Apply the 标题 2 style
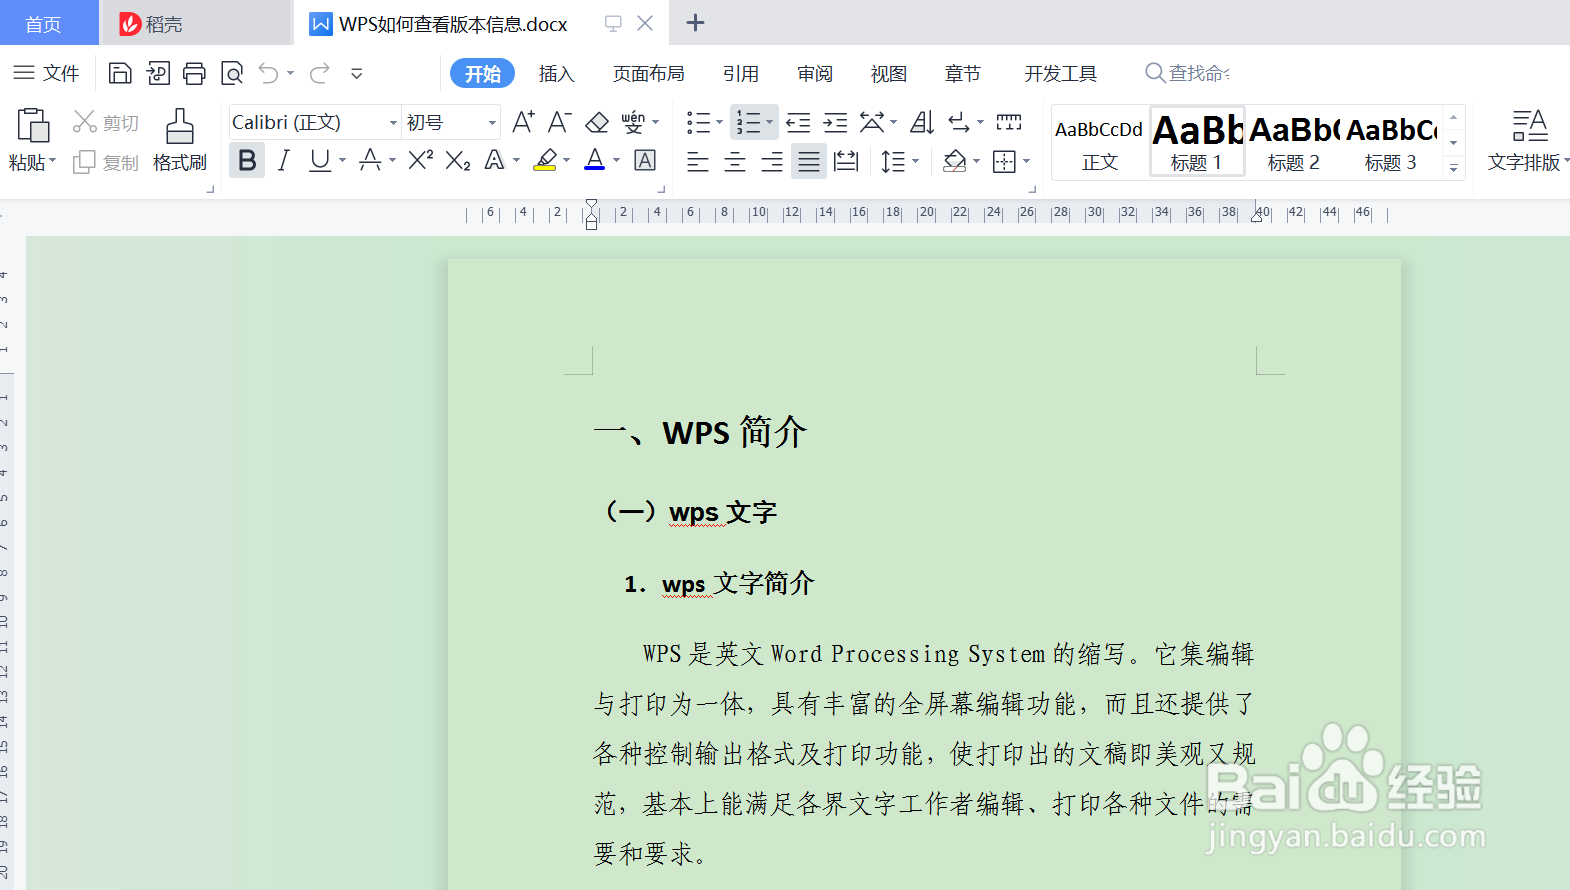This screenshot has width=1570, height=890. [x=1294, y=143]
